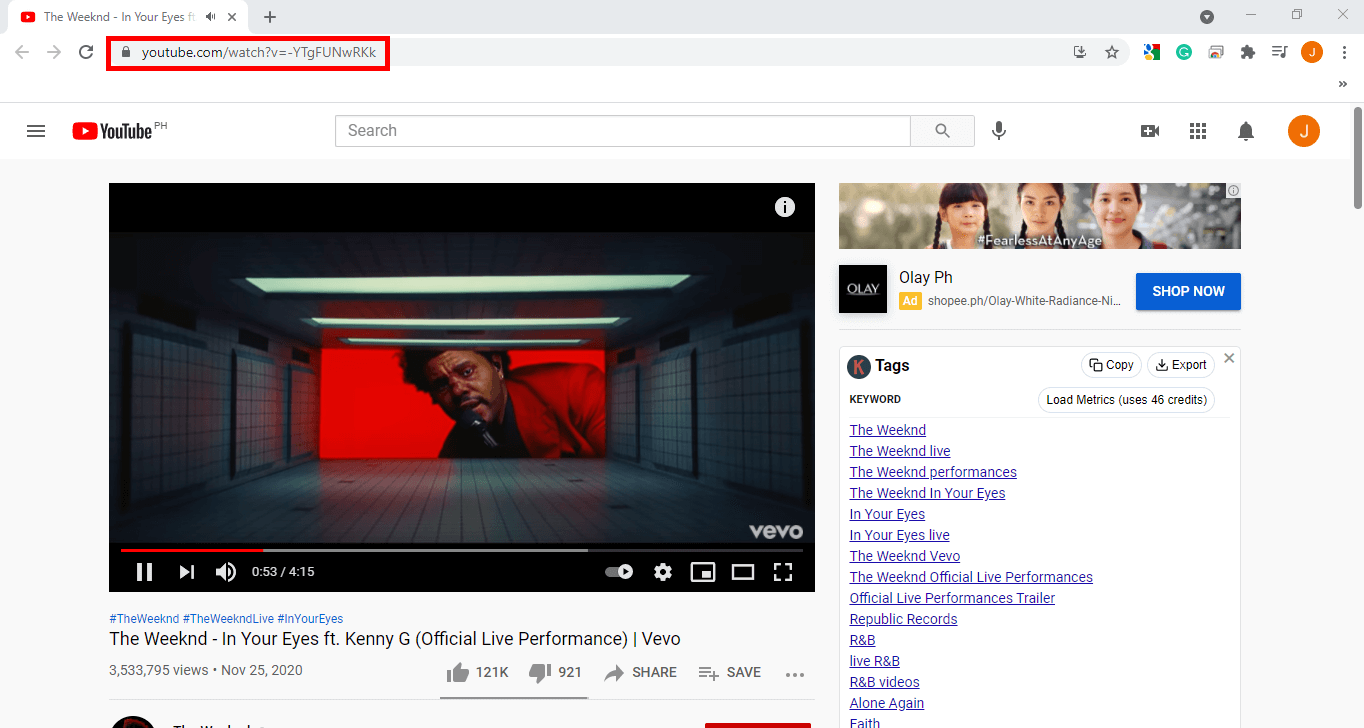Click the search magnifier button
This screenshot has height=728, width=1364.
point(942,131)
